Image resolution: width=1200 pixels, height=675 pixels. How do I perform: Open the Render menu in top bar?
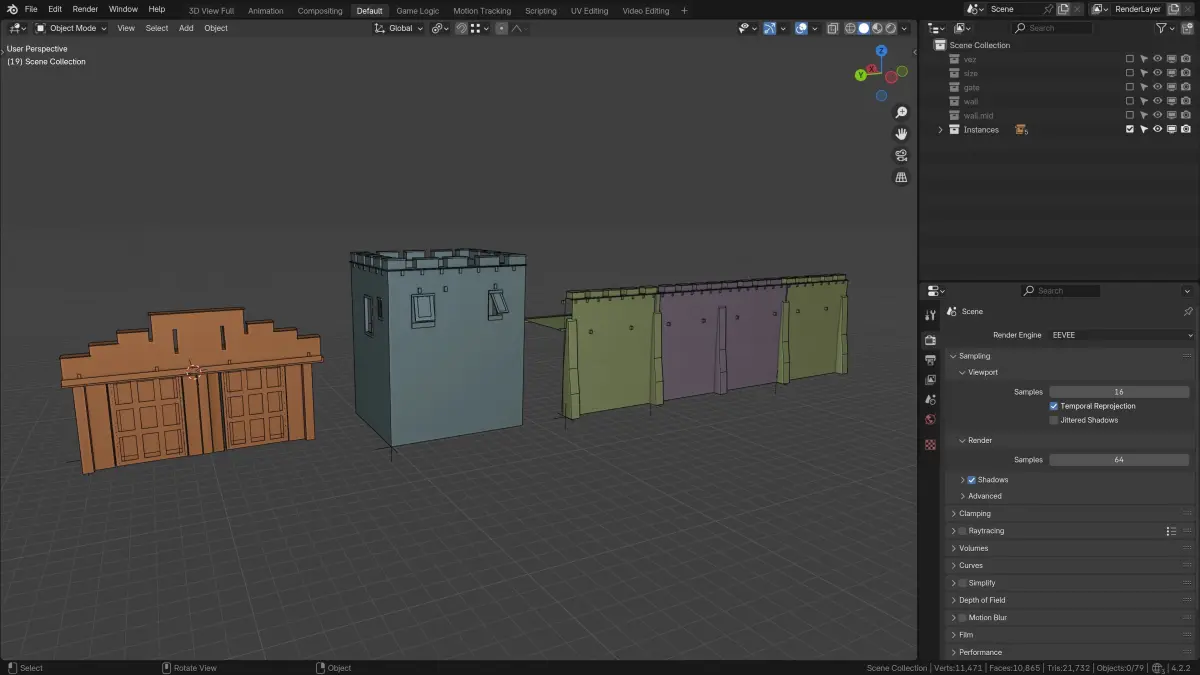[85, 9]
